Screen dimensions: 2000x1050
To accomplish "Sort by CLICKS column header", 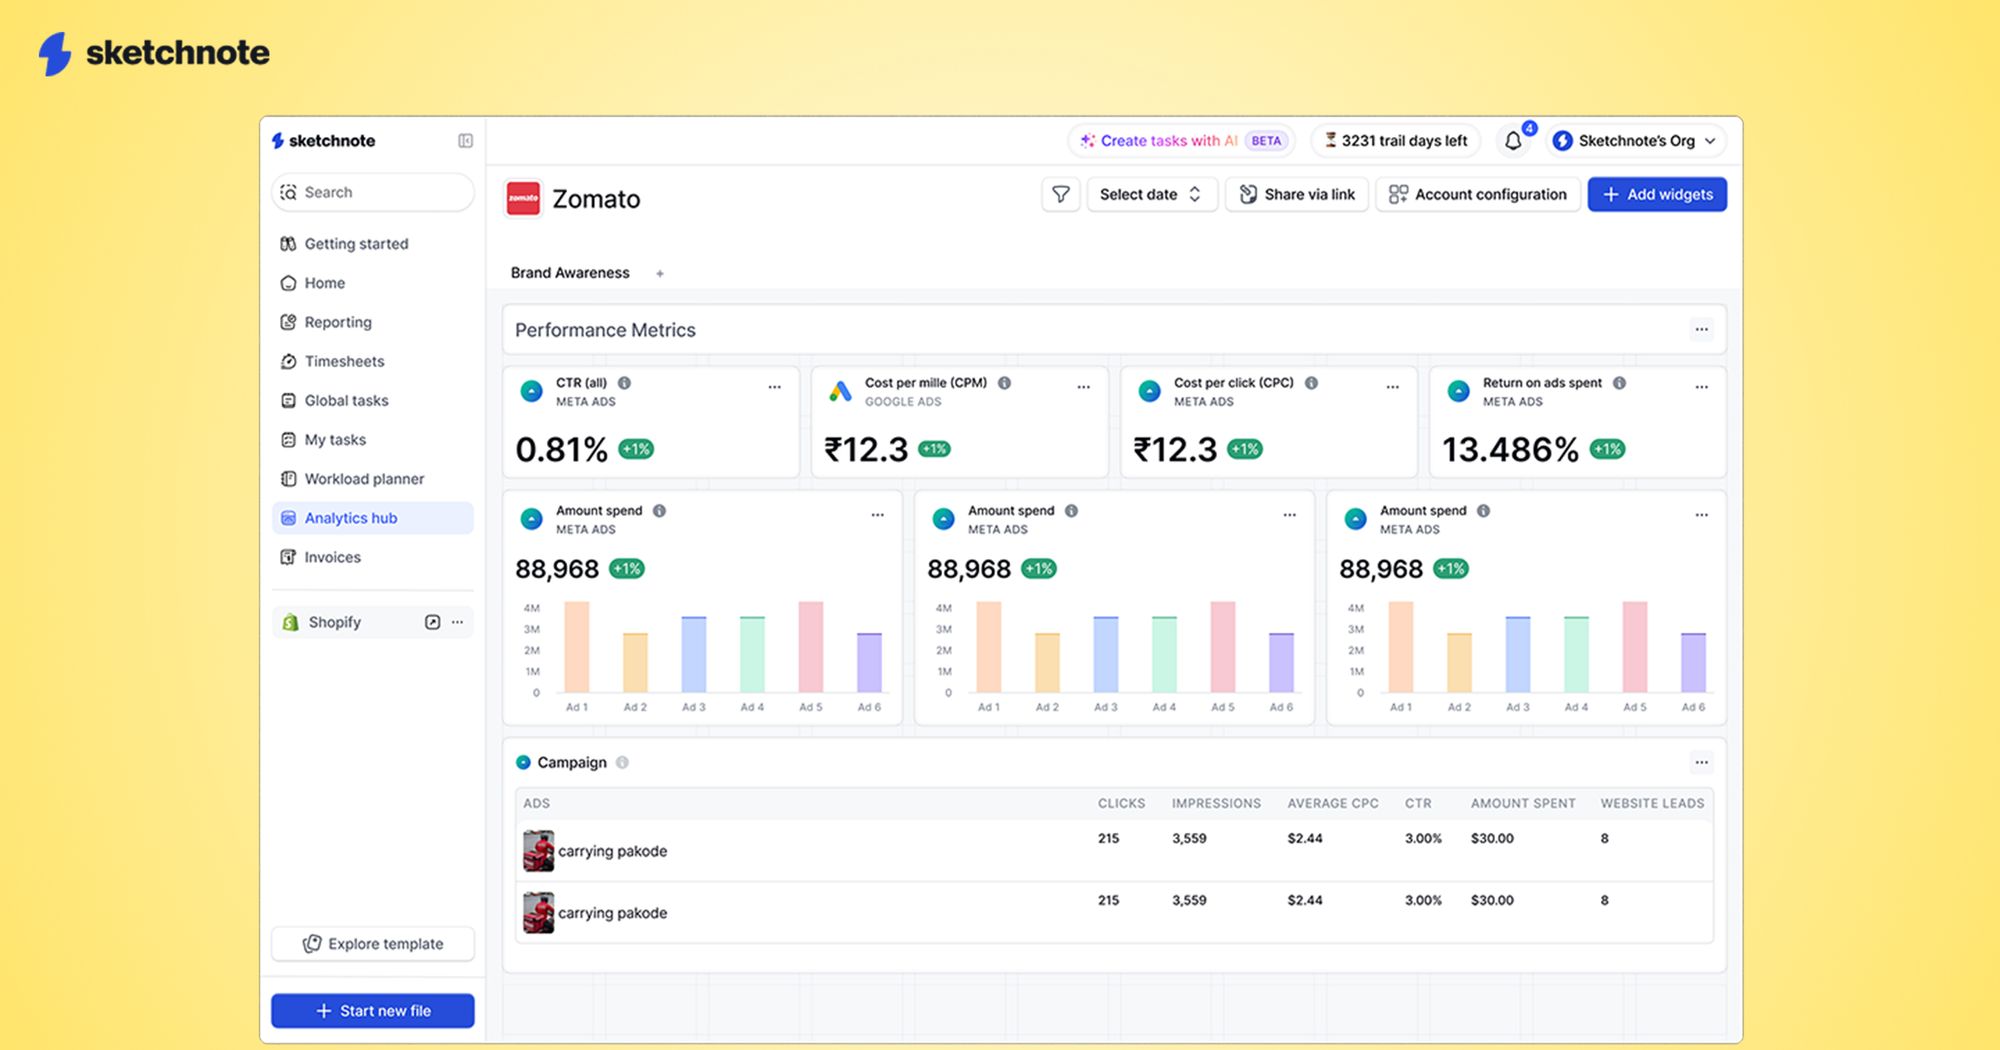I will pos(1121,803).
